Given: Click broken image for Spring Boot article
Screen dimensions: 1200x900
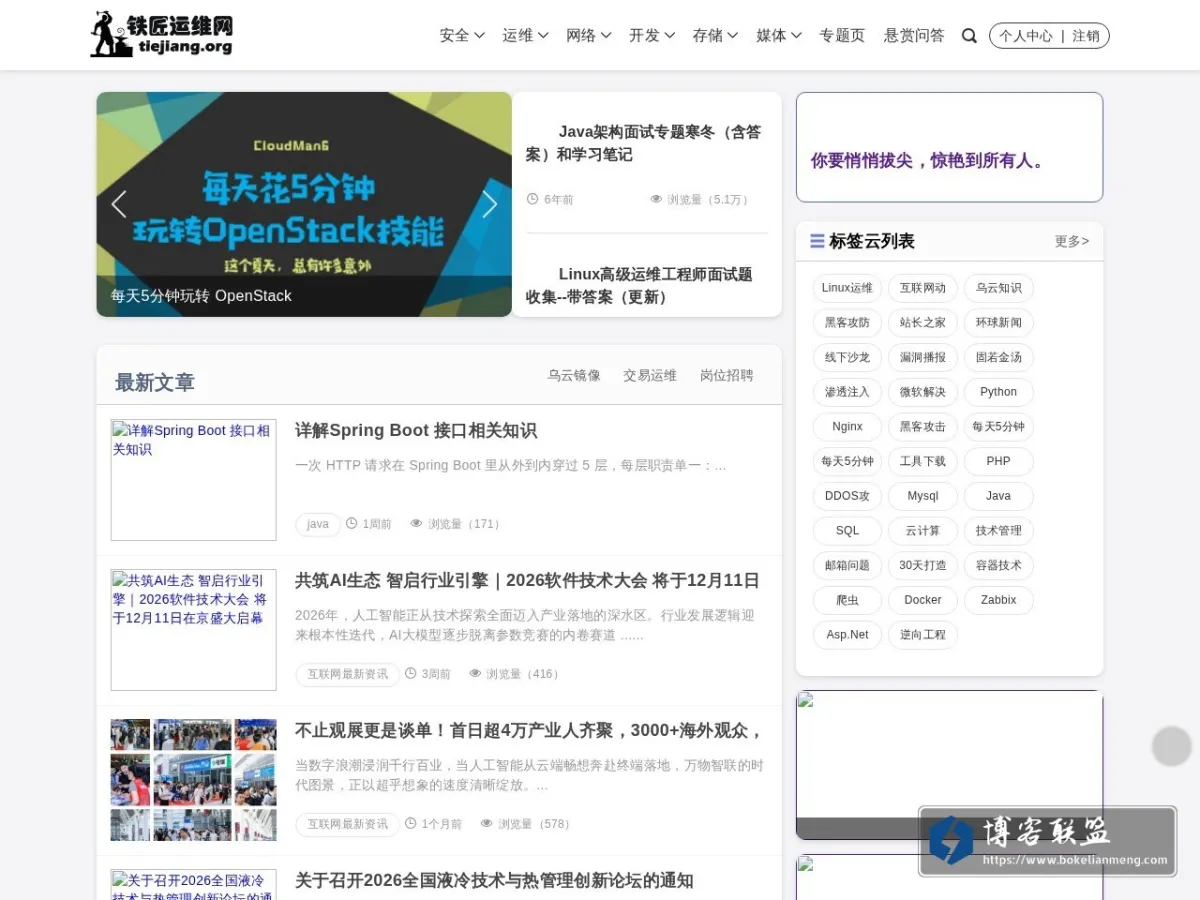Looking at the screenshot, I should pyautogui.click(x=193, y=480).
